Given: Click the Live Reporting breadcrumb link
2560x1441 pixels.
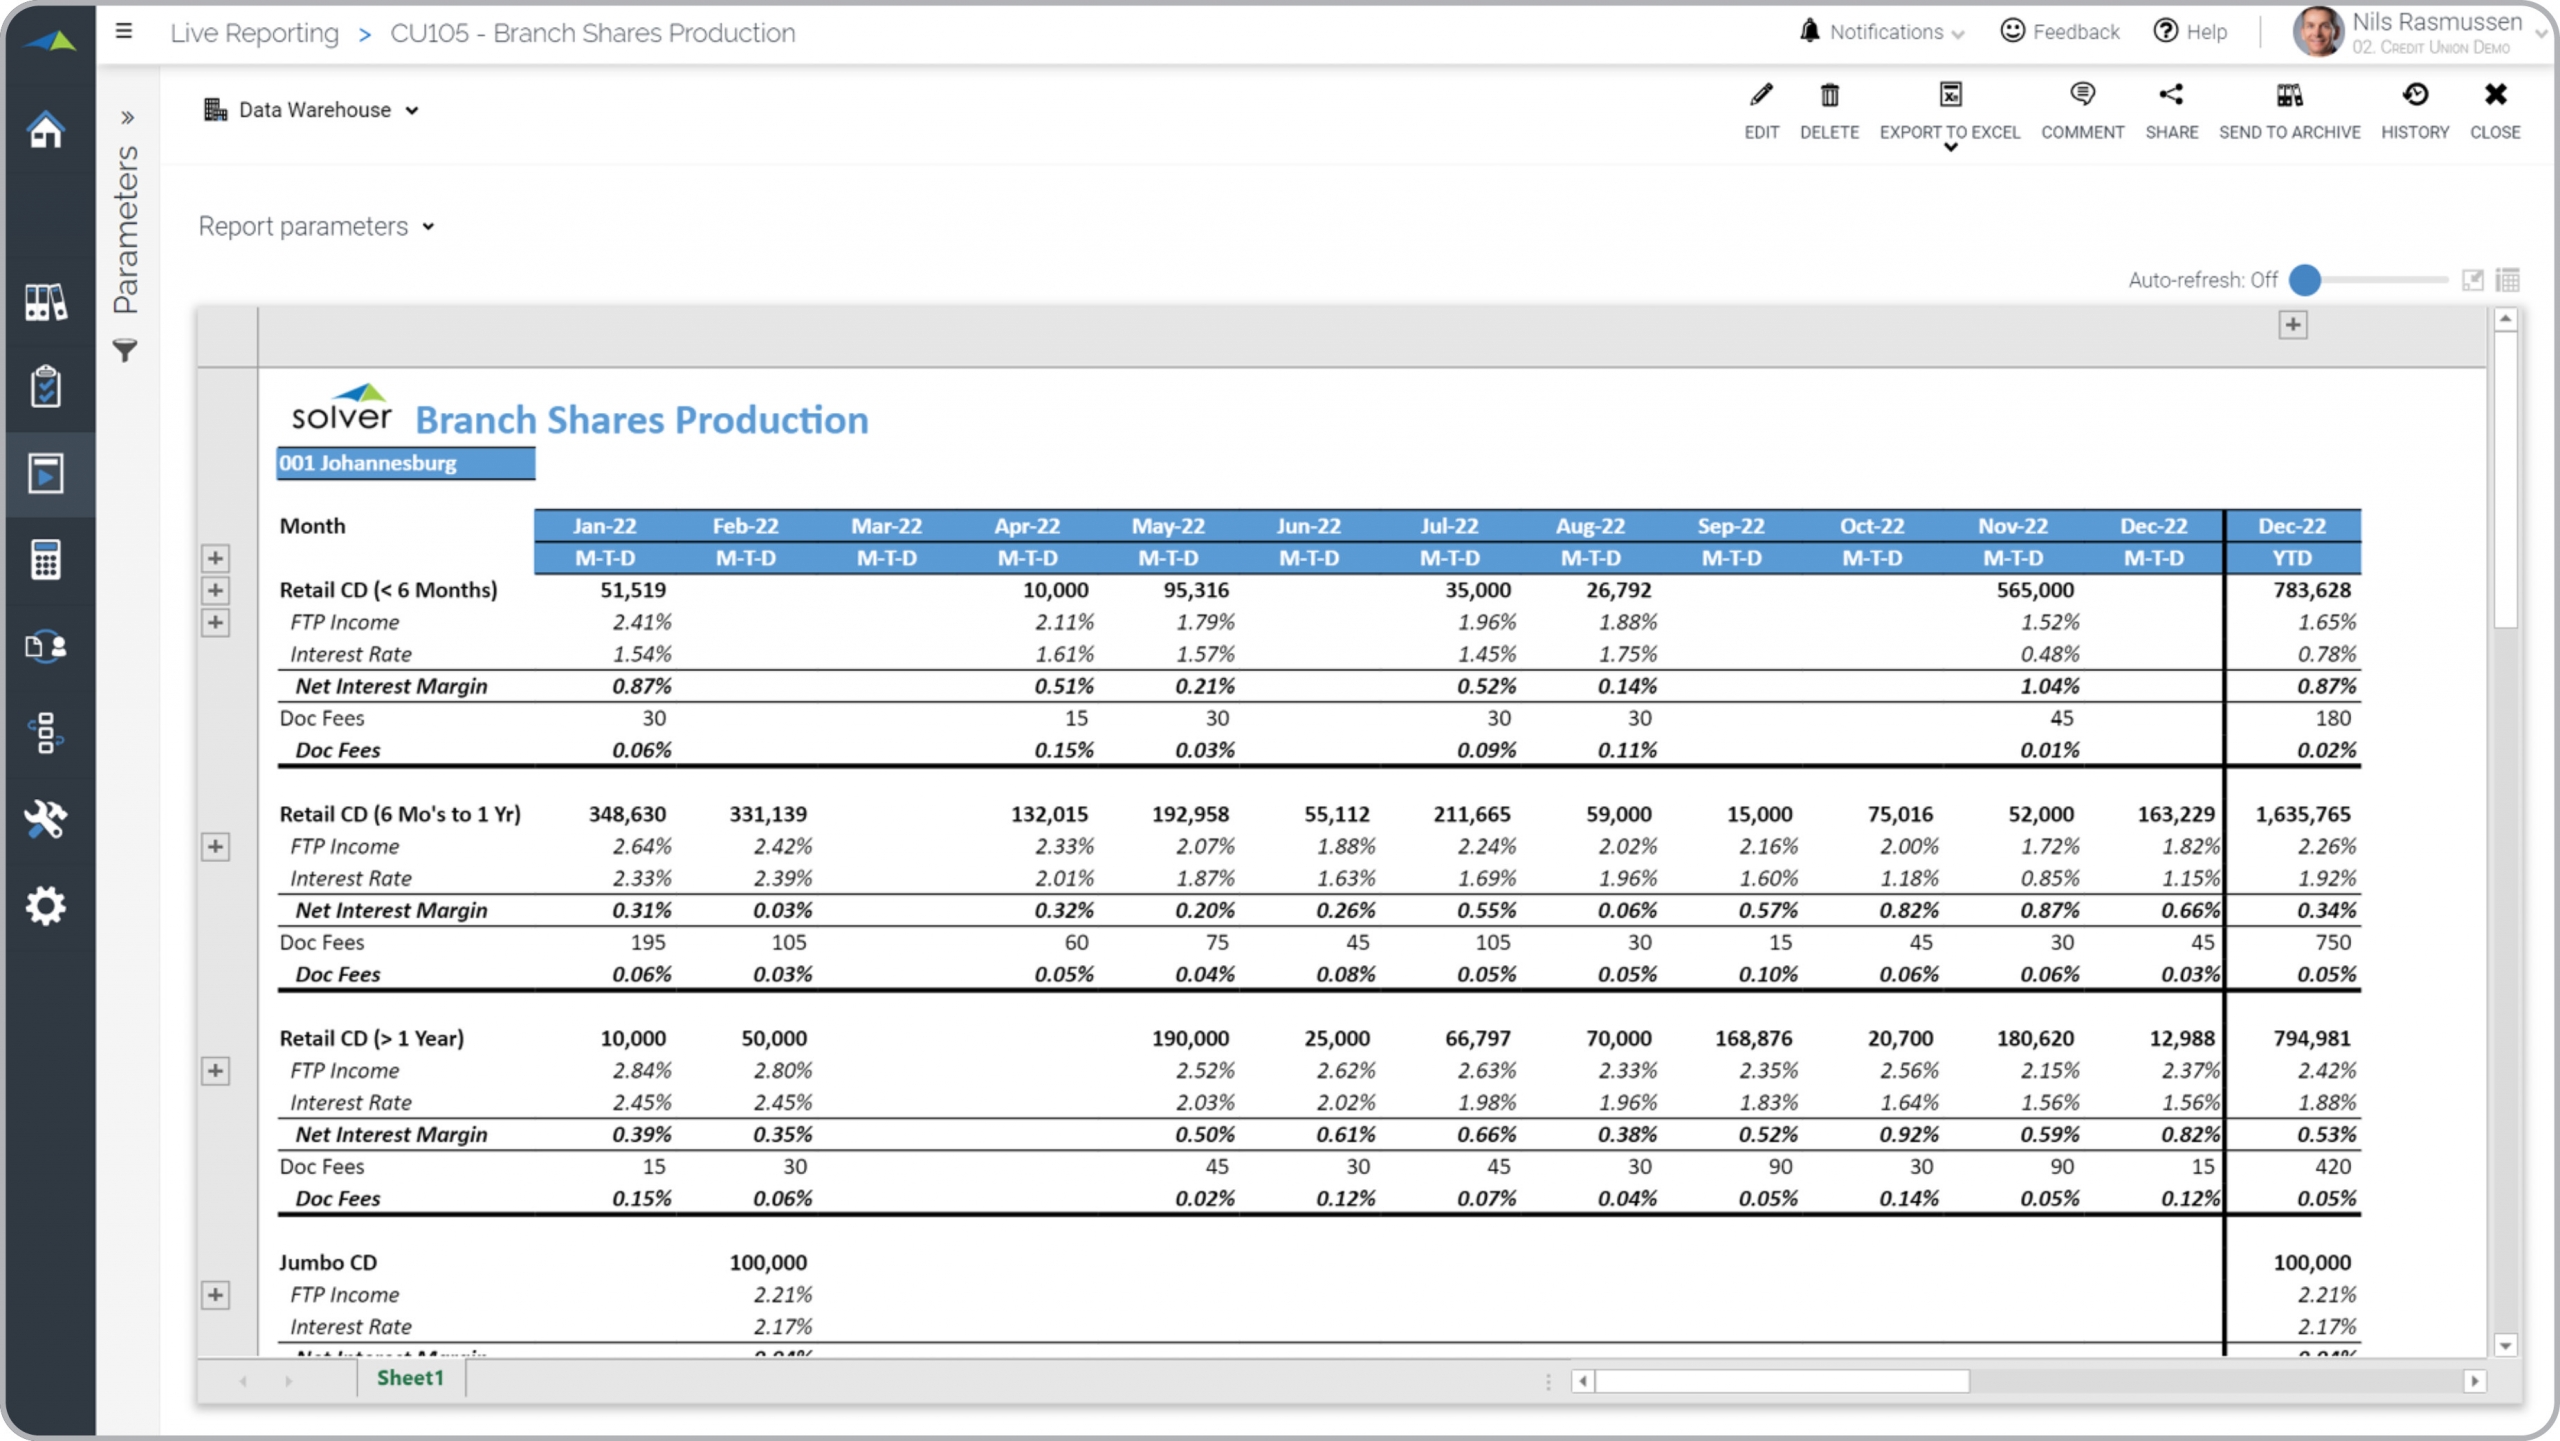Looking at the screenshot, I should (x=254, y=33).
